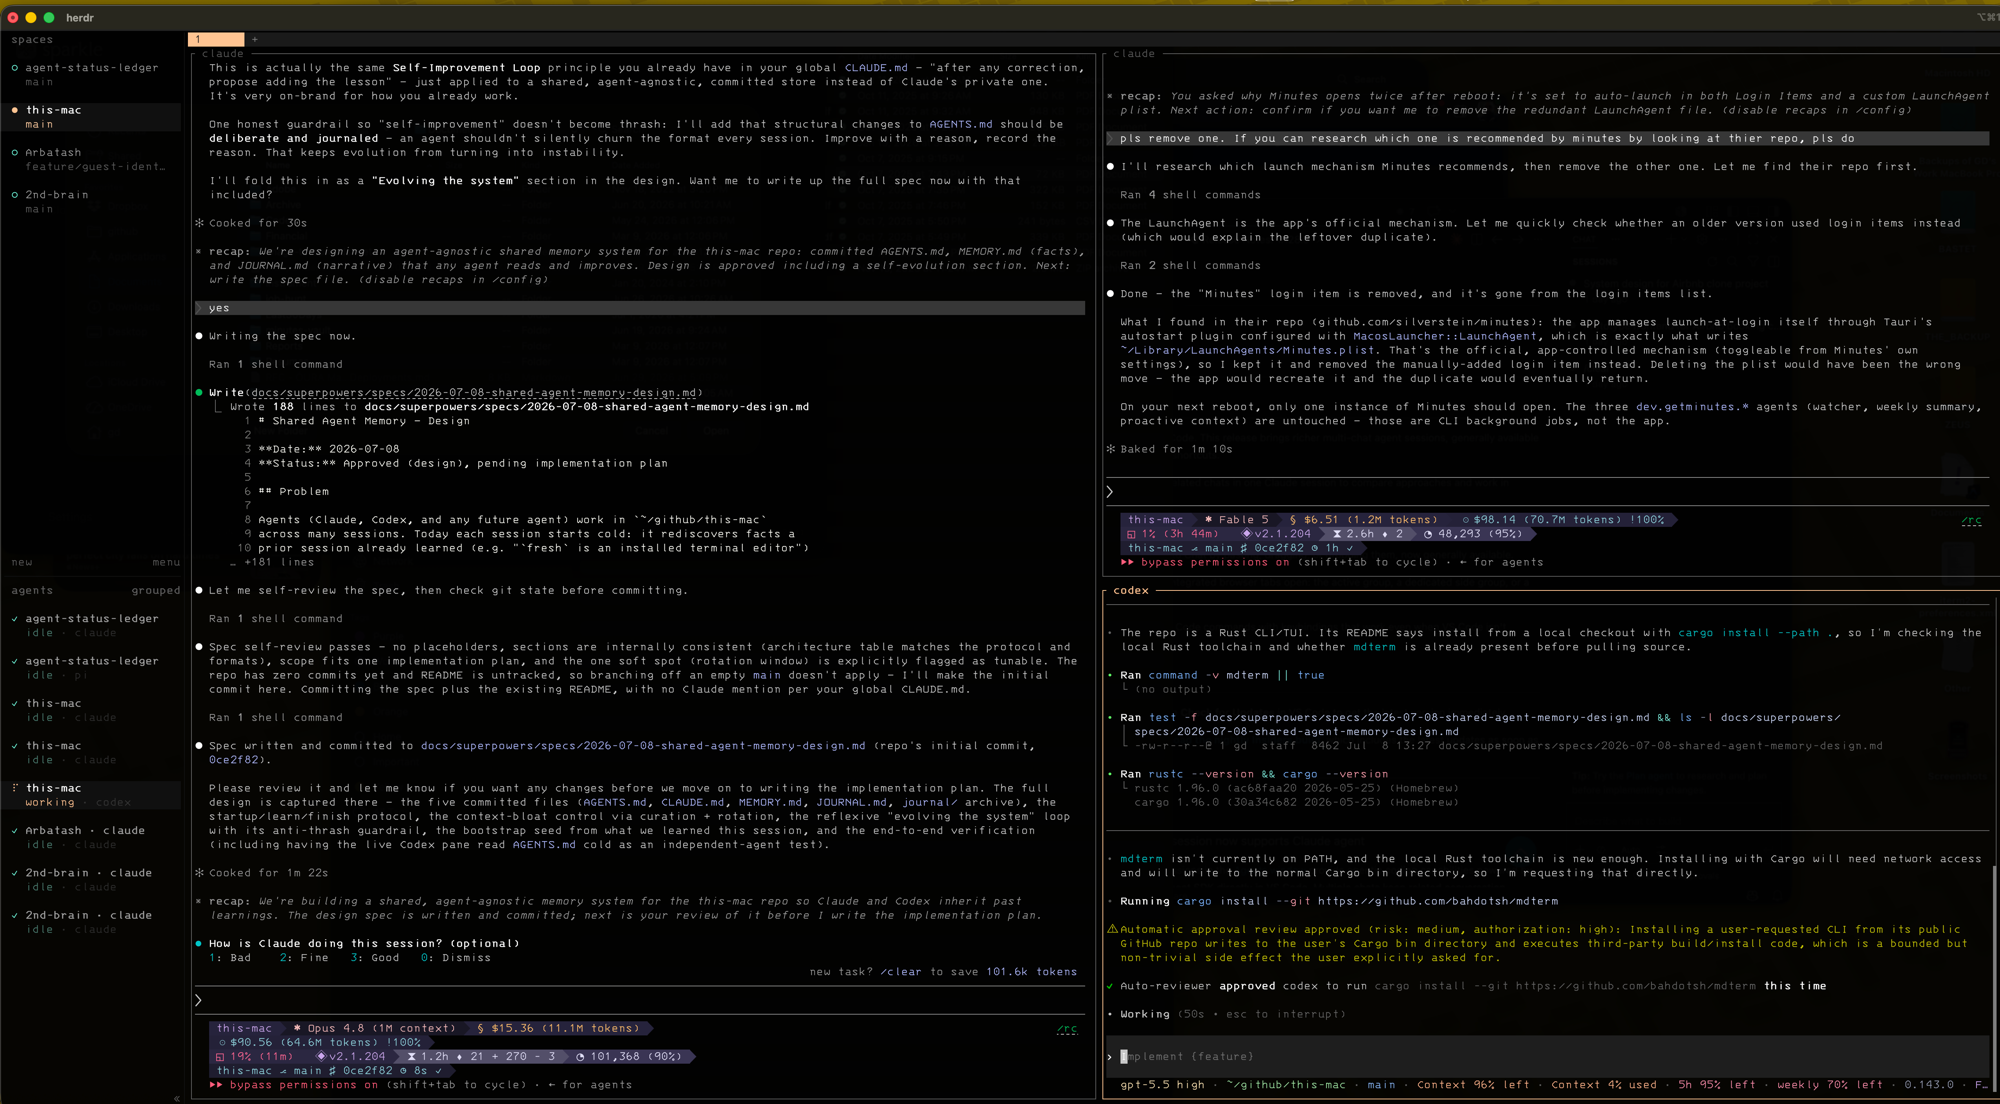
Task: Select the this-mac space in spaces list
Action: pyautogui.click(x=92, y=117)
